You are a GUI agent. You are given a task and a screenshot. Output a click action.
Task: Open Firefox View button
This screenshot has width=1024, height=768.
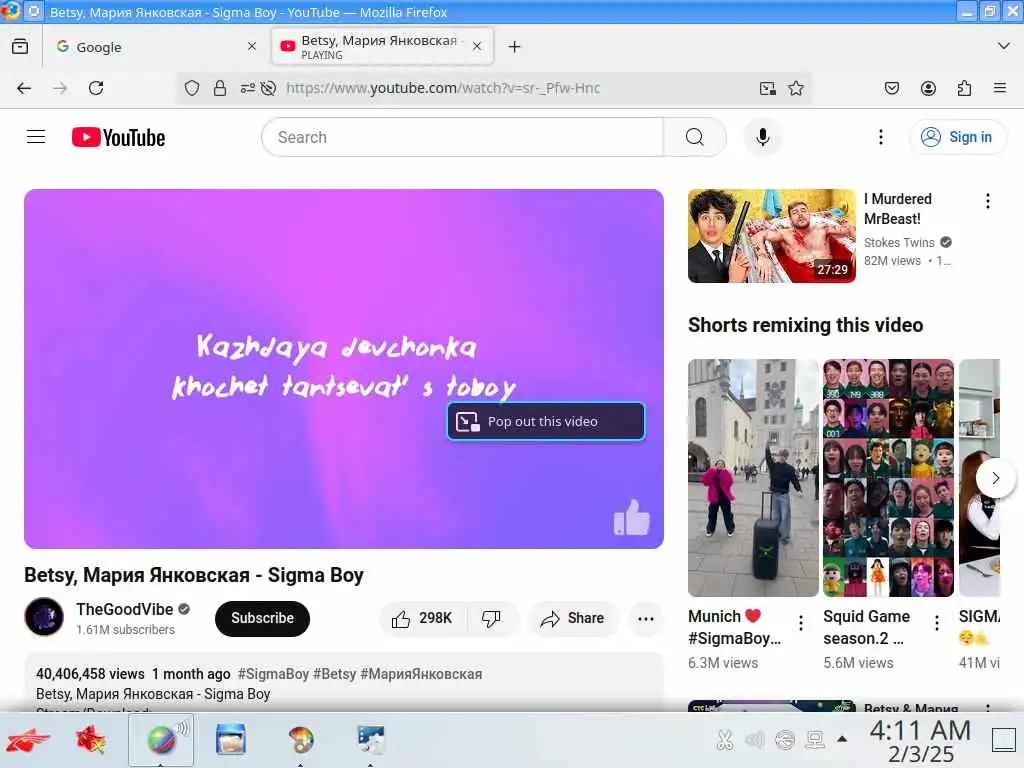tap(20, 46)
